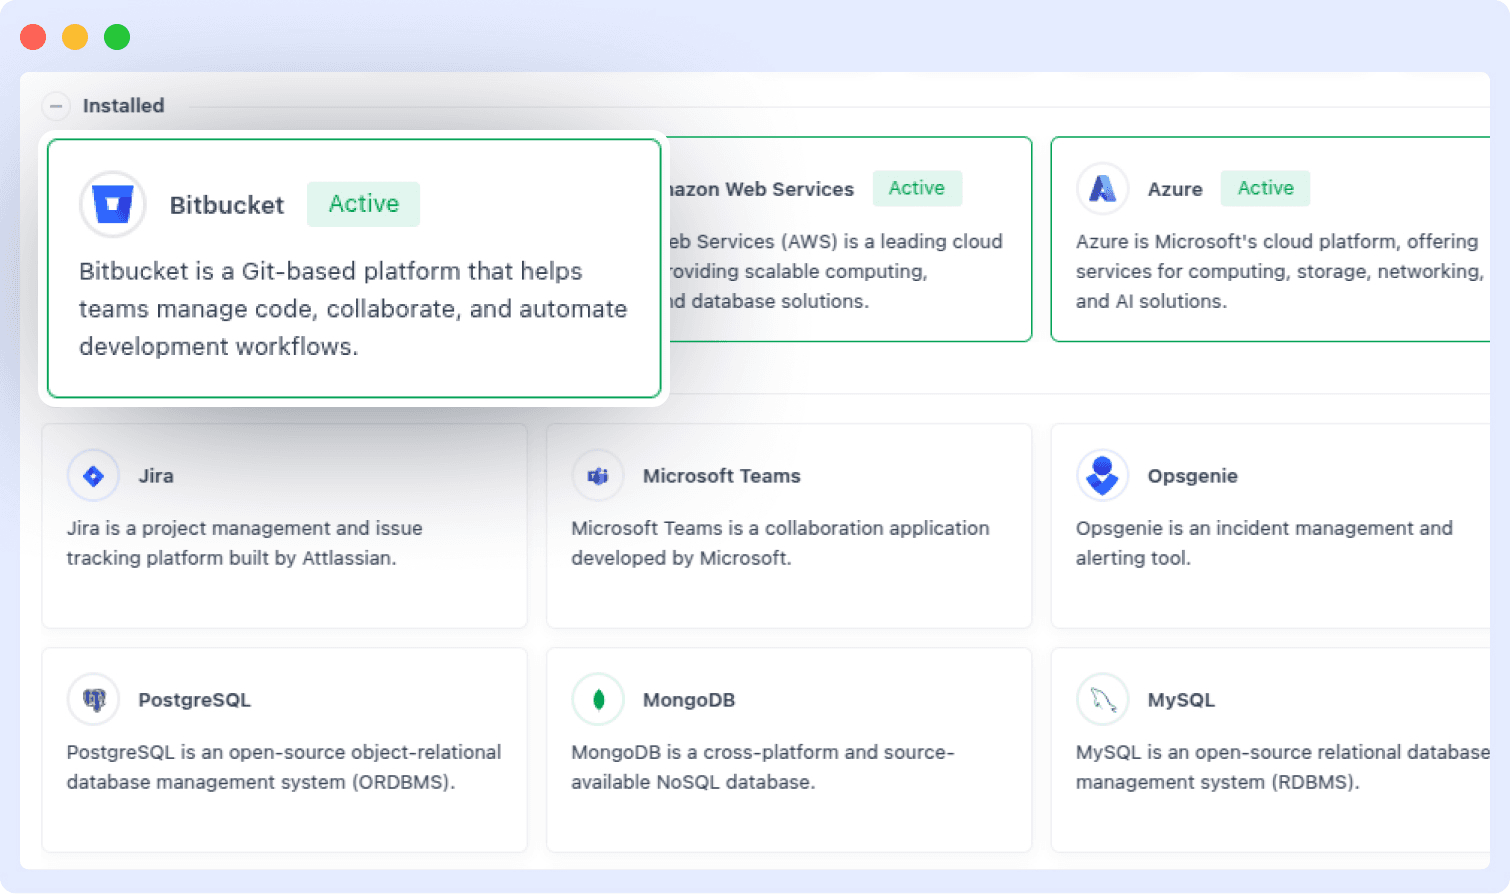Open the Jira integration card
This screenshot has height=894, width=1510.
[x=284, y=525]
